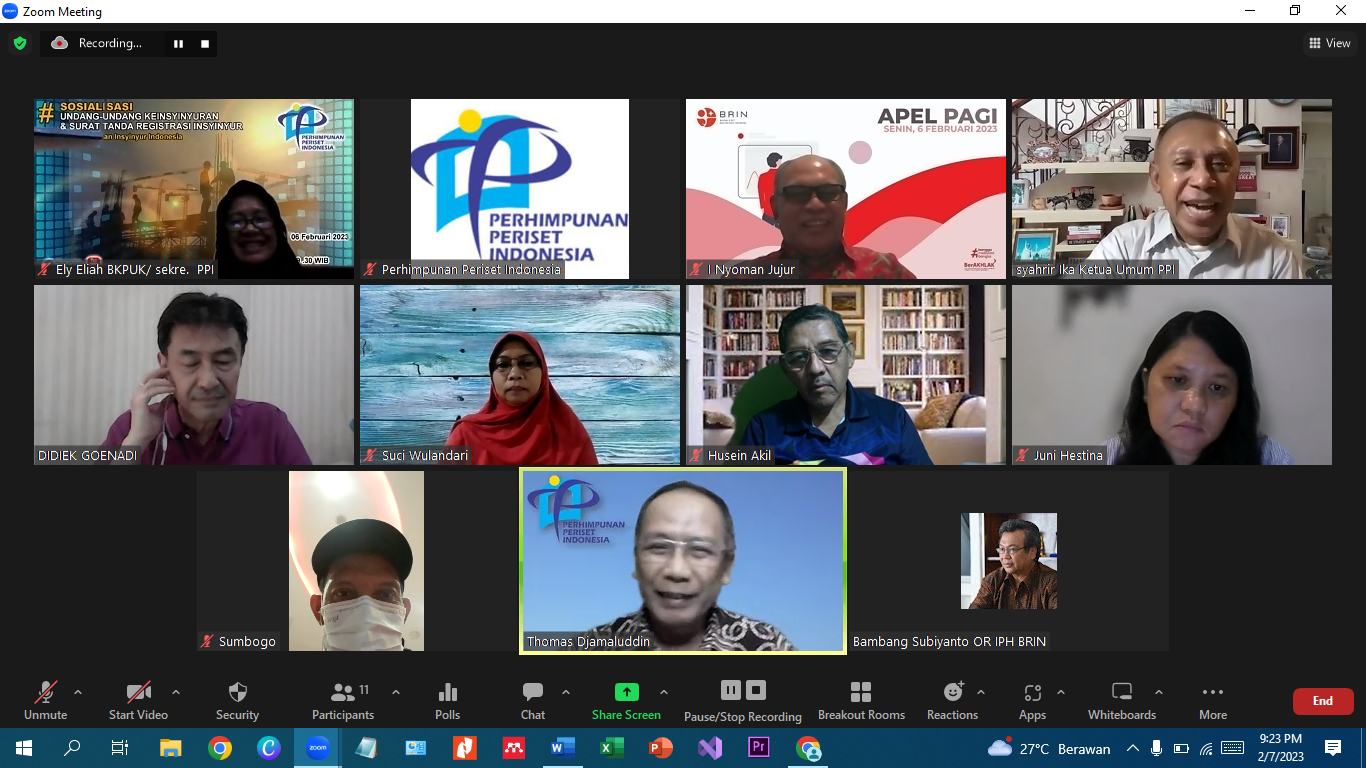Expand the arrow next to Chat

point(566,692)
